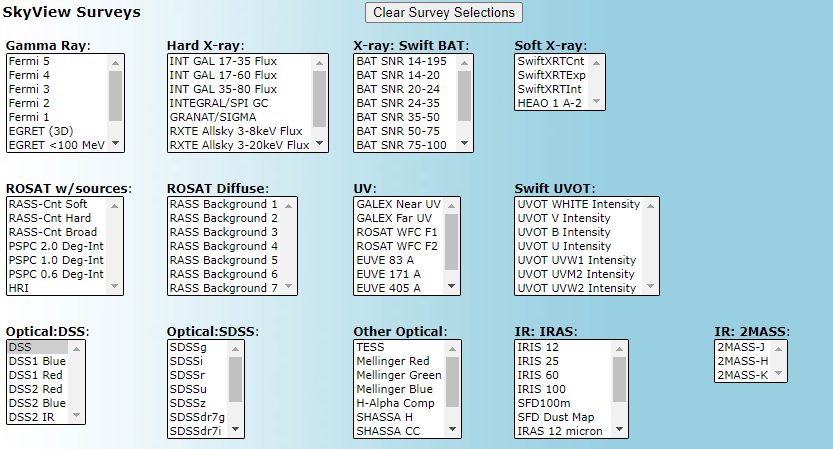Viewport: 833px width, 449px height.
Task: Select RXTE Allsky 3-8keV Flux
Action: coord(240,131)
